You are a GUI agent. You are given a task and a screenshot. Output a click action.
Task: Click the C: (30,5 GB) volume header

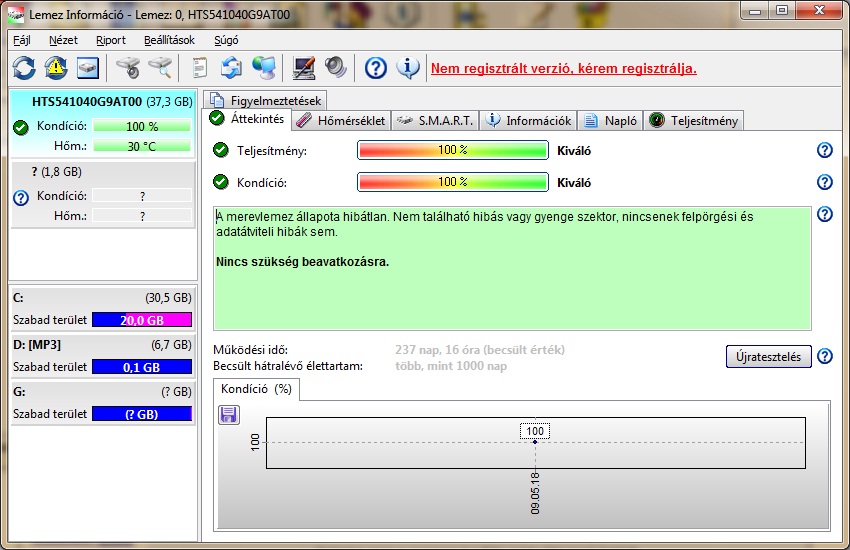tap(103, 297)
